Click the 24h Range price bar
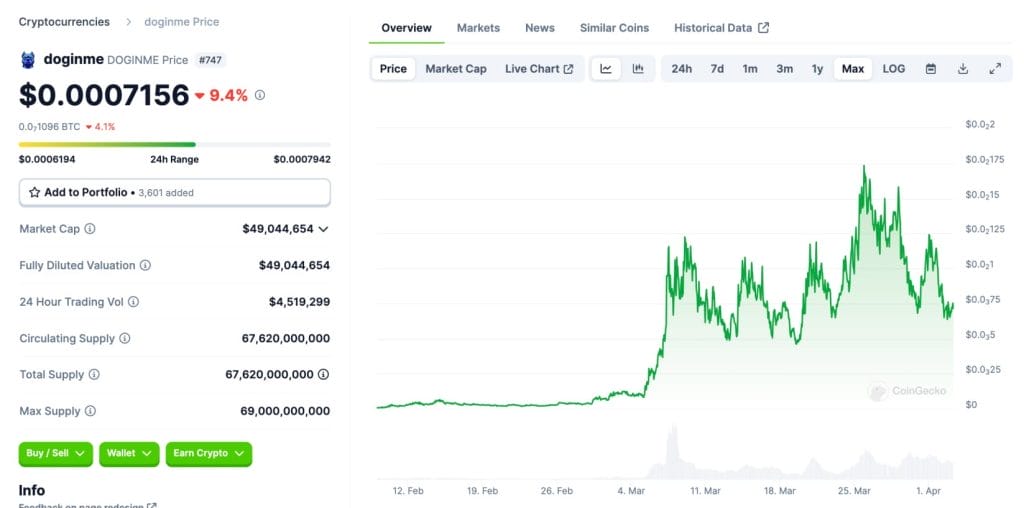Viewport: 1024px width, 508px height. click(x=175, y=145)
